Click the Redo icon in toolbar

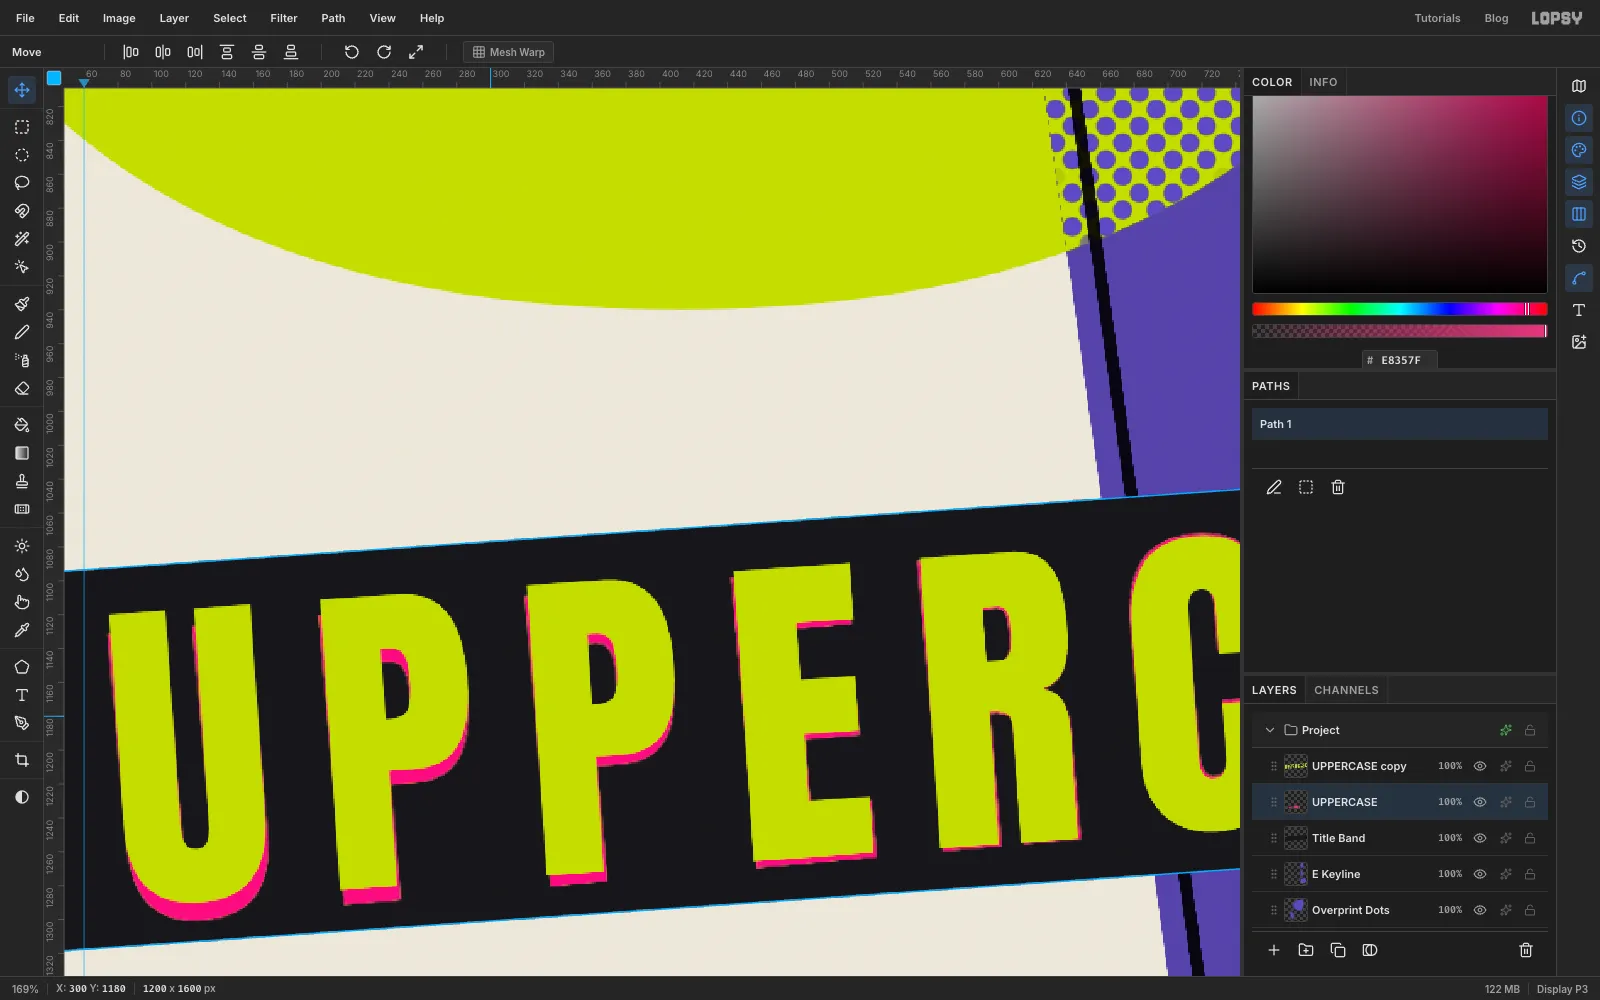click(384, 52)
